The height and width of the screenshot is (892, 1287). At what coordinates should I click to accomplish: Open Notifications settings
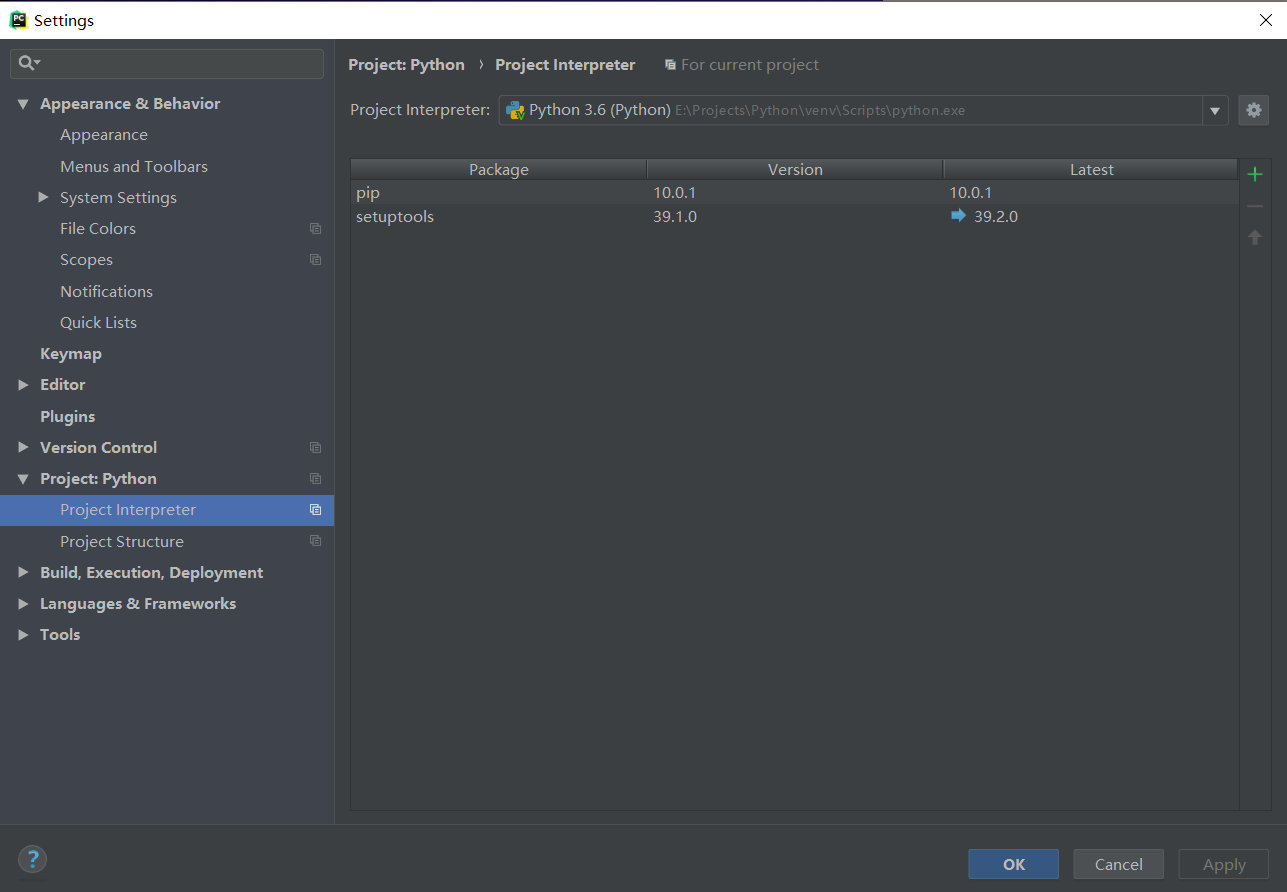(106, 291)
